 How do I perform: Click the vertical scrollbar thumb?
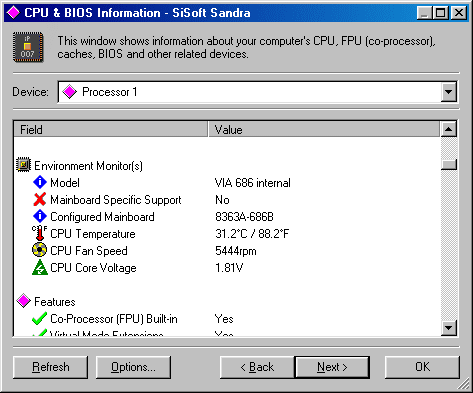pyautogui.click(x=449, y=164)
